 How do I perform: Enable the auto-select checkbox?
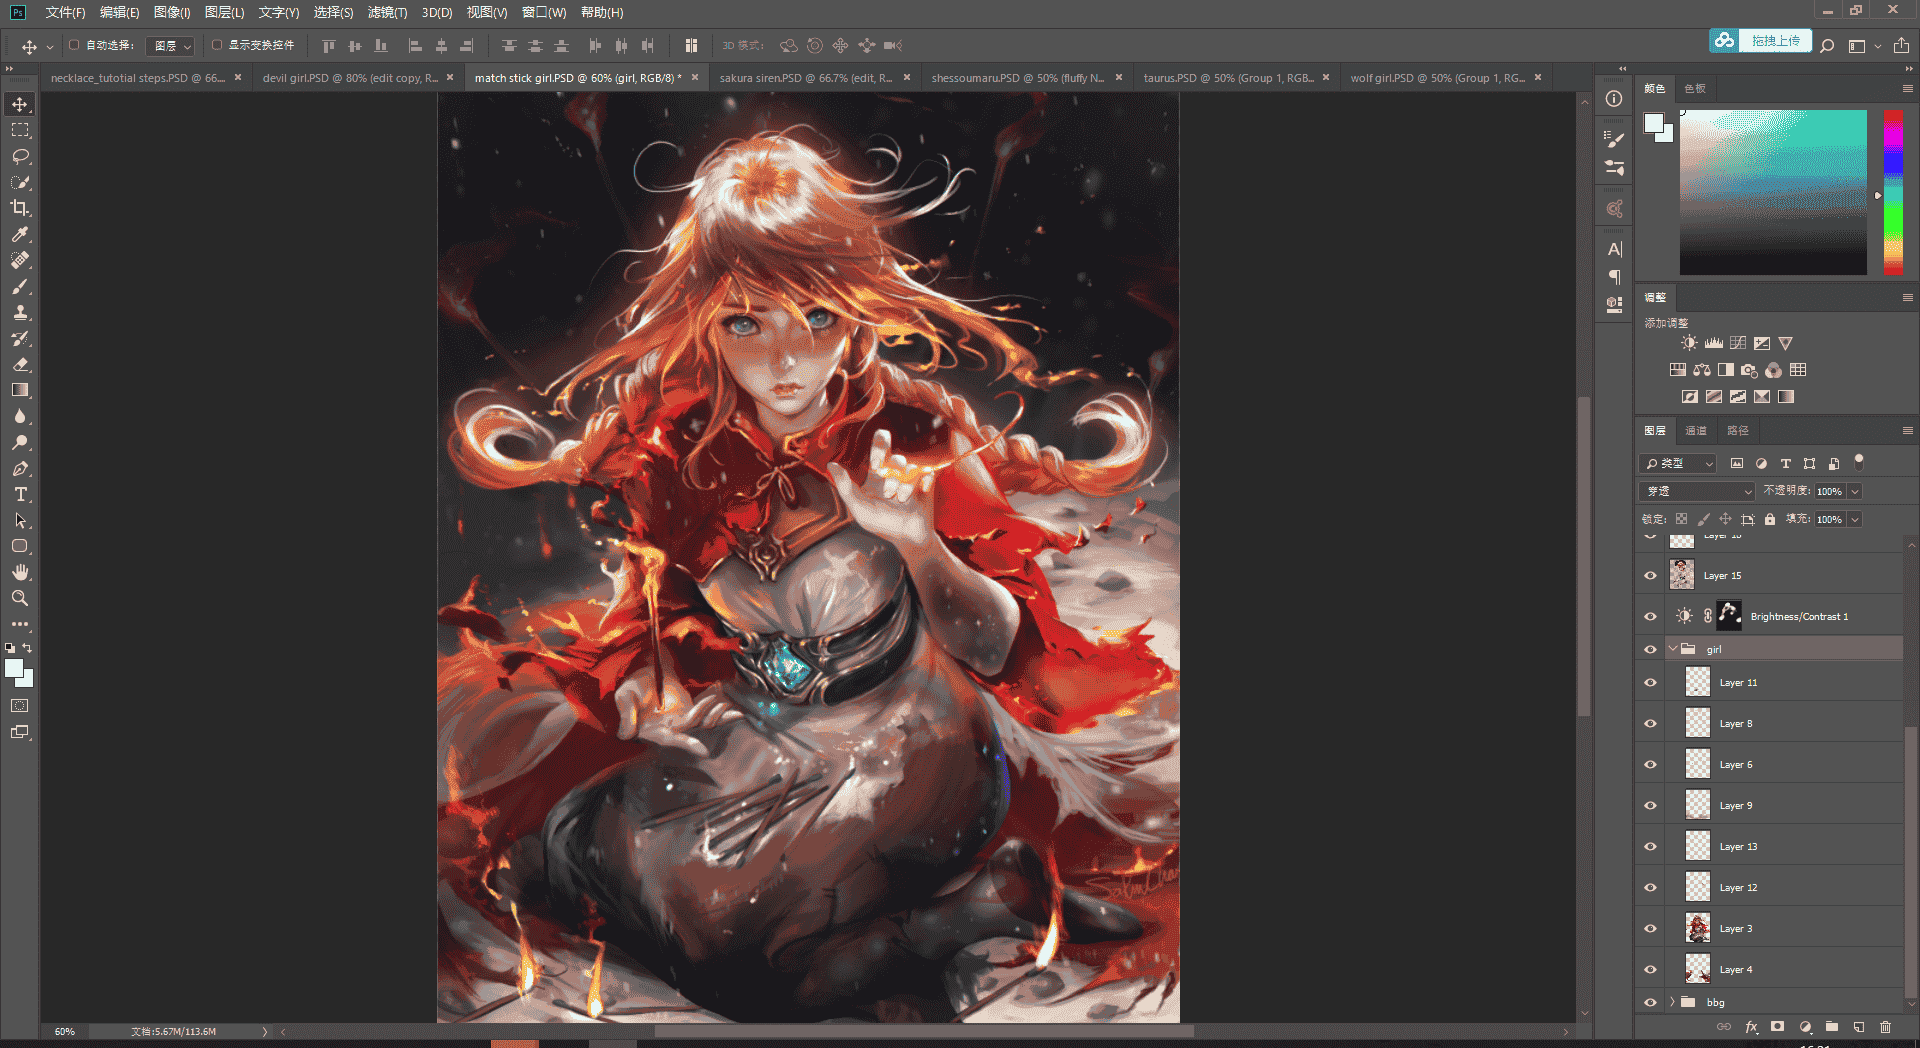click(x=74, y=45)
